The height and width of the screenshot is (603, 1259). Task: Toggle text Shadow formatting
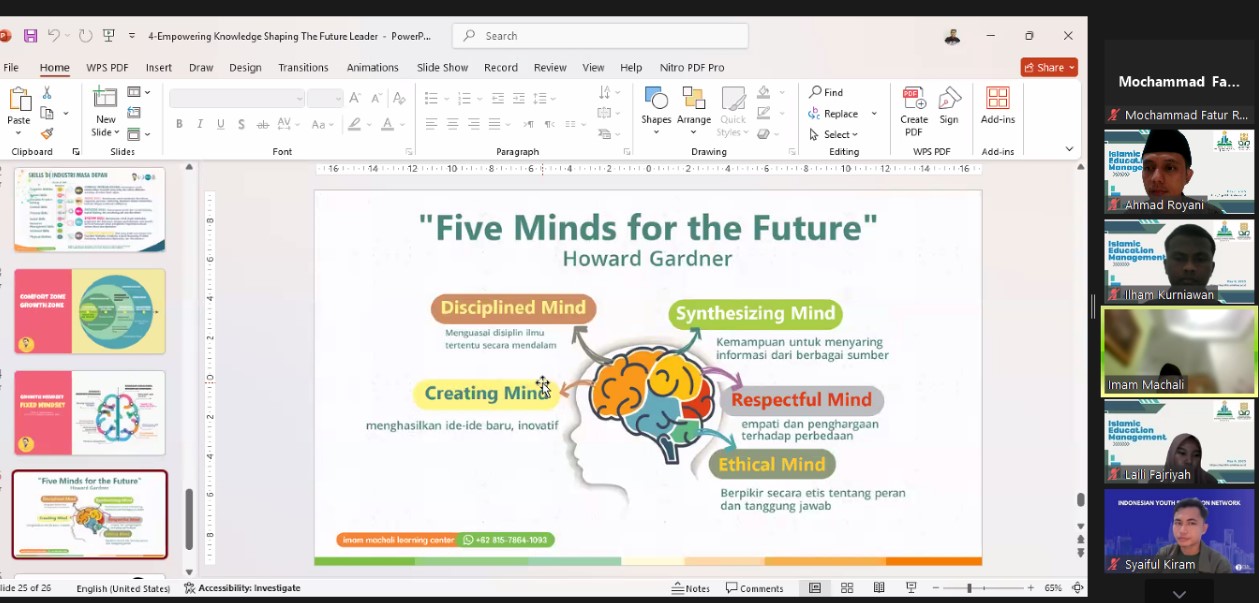[242, 124]
